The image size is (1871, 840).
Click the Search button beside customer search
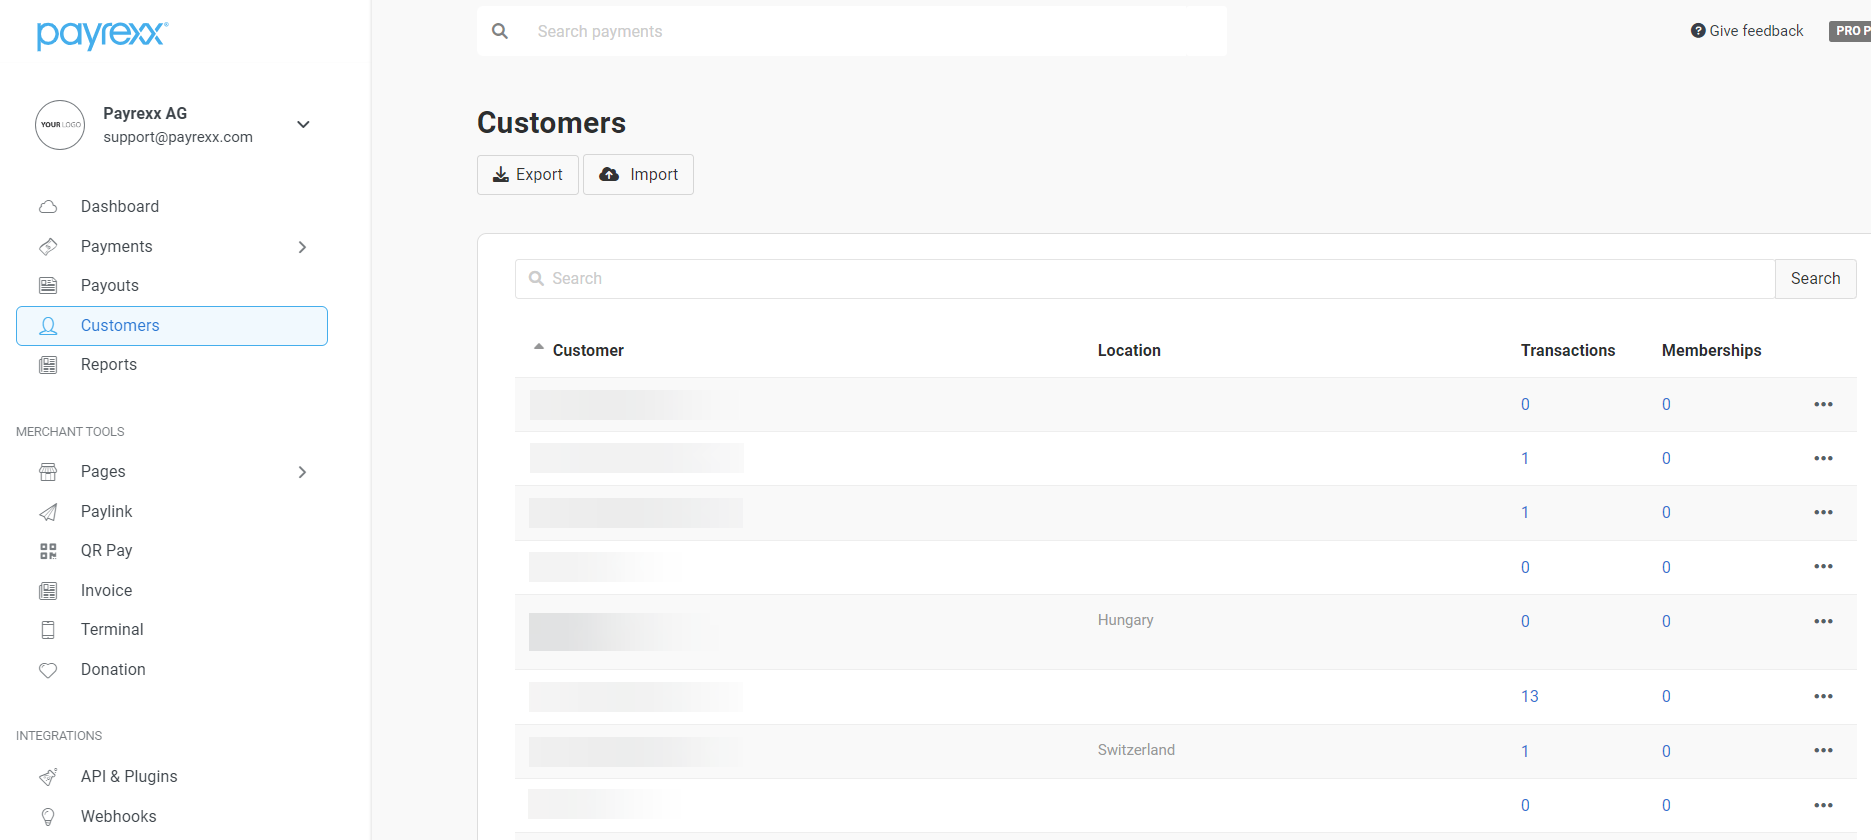coord(1815,279)
